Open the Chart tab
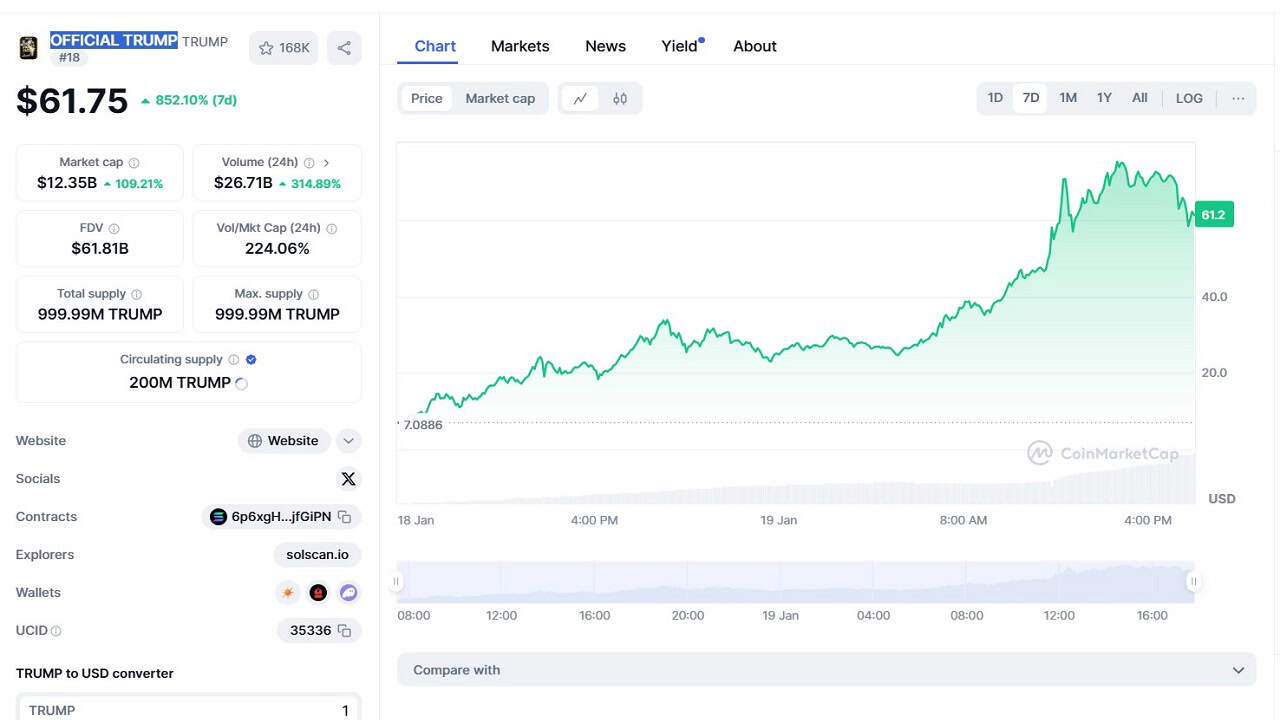 click(x=435, y=46)
